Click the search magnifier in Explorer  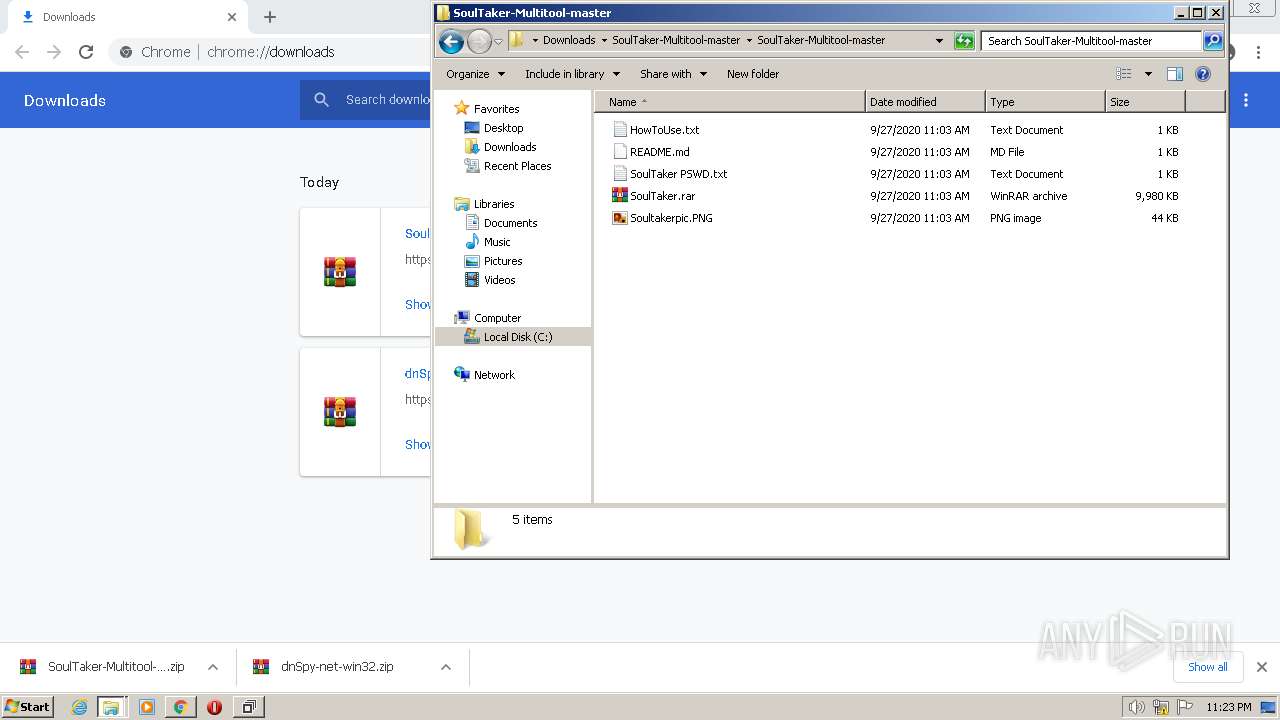pos(1213,41)
